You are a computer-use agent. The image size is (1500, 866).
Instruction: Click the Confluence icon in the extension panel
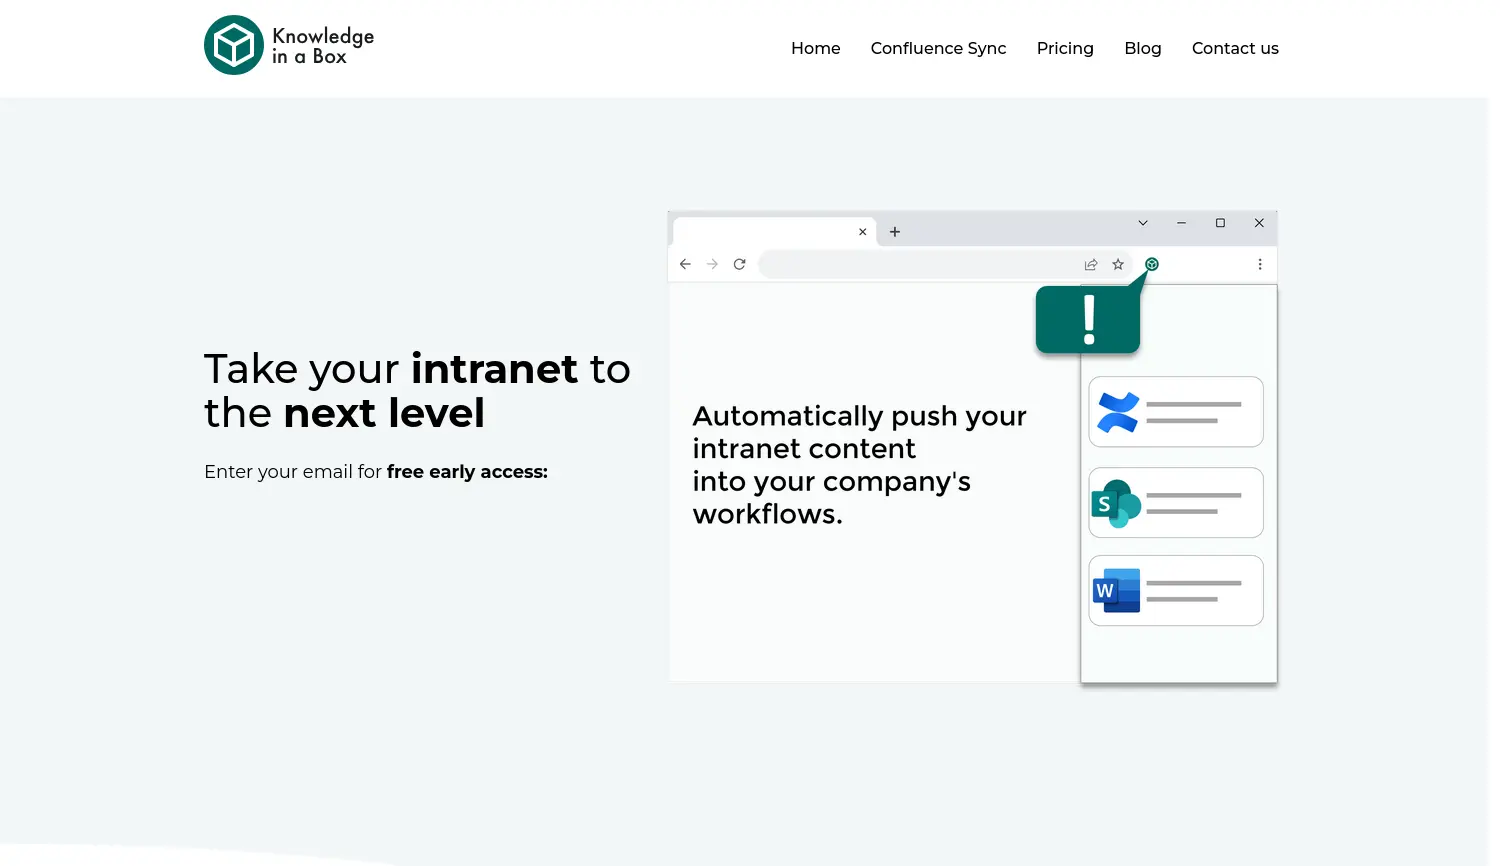[x=1117, y=411]
